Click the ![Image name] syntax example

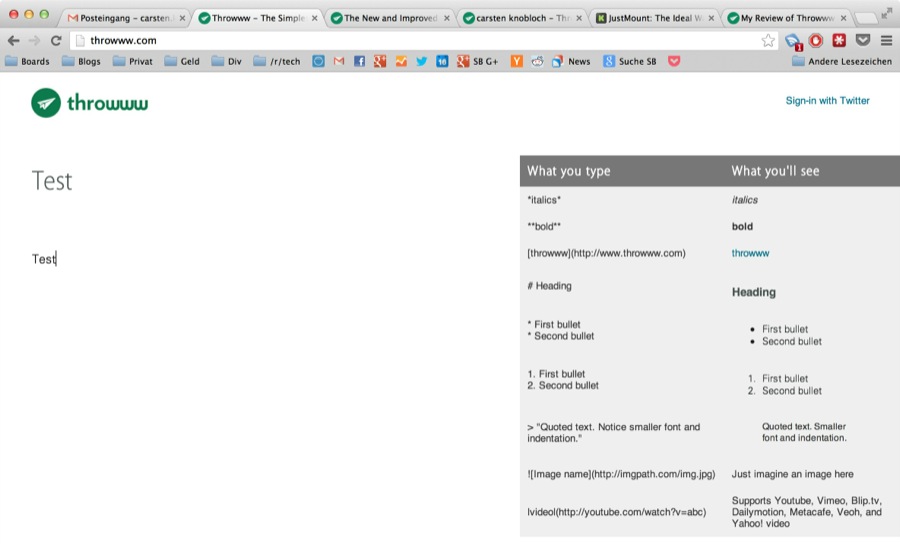[x=621, y=474]
